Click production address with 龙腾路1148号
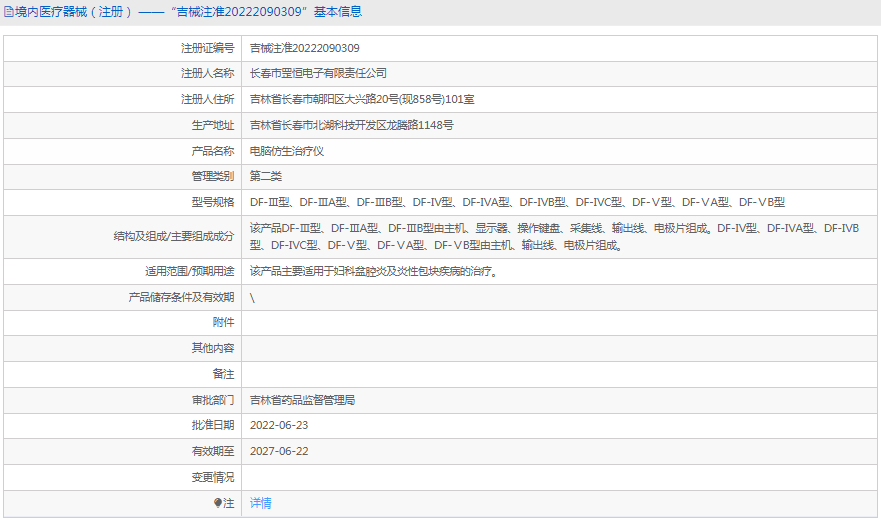 [x=351, y=126]
